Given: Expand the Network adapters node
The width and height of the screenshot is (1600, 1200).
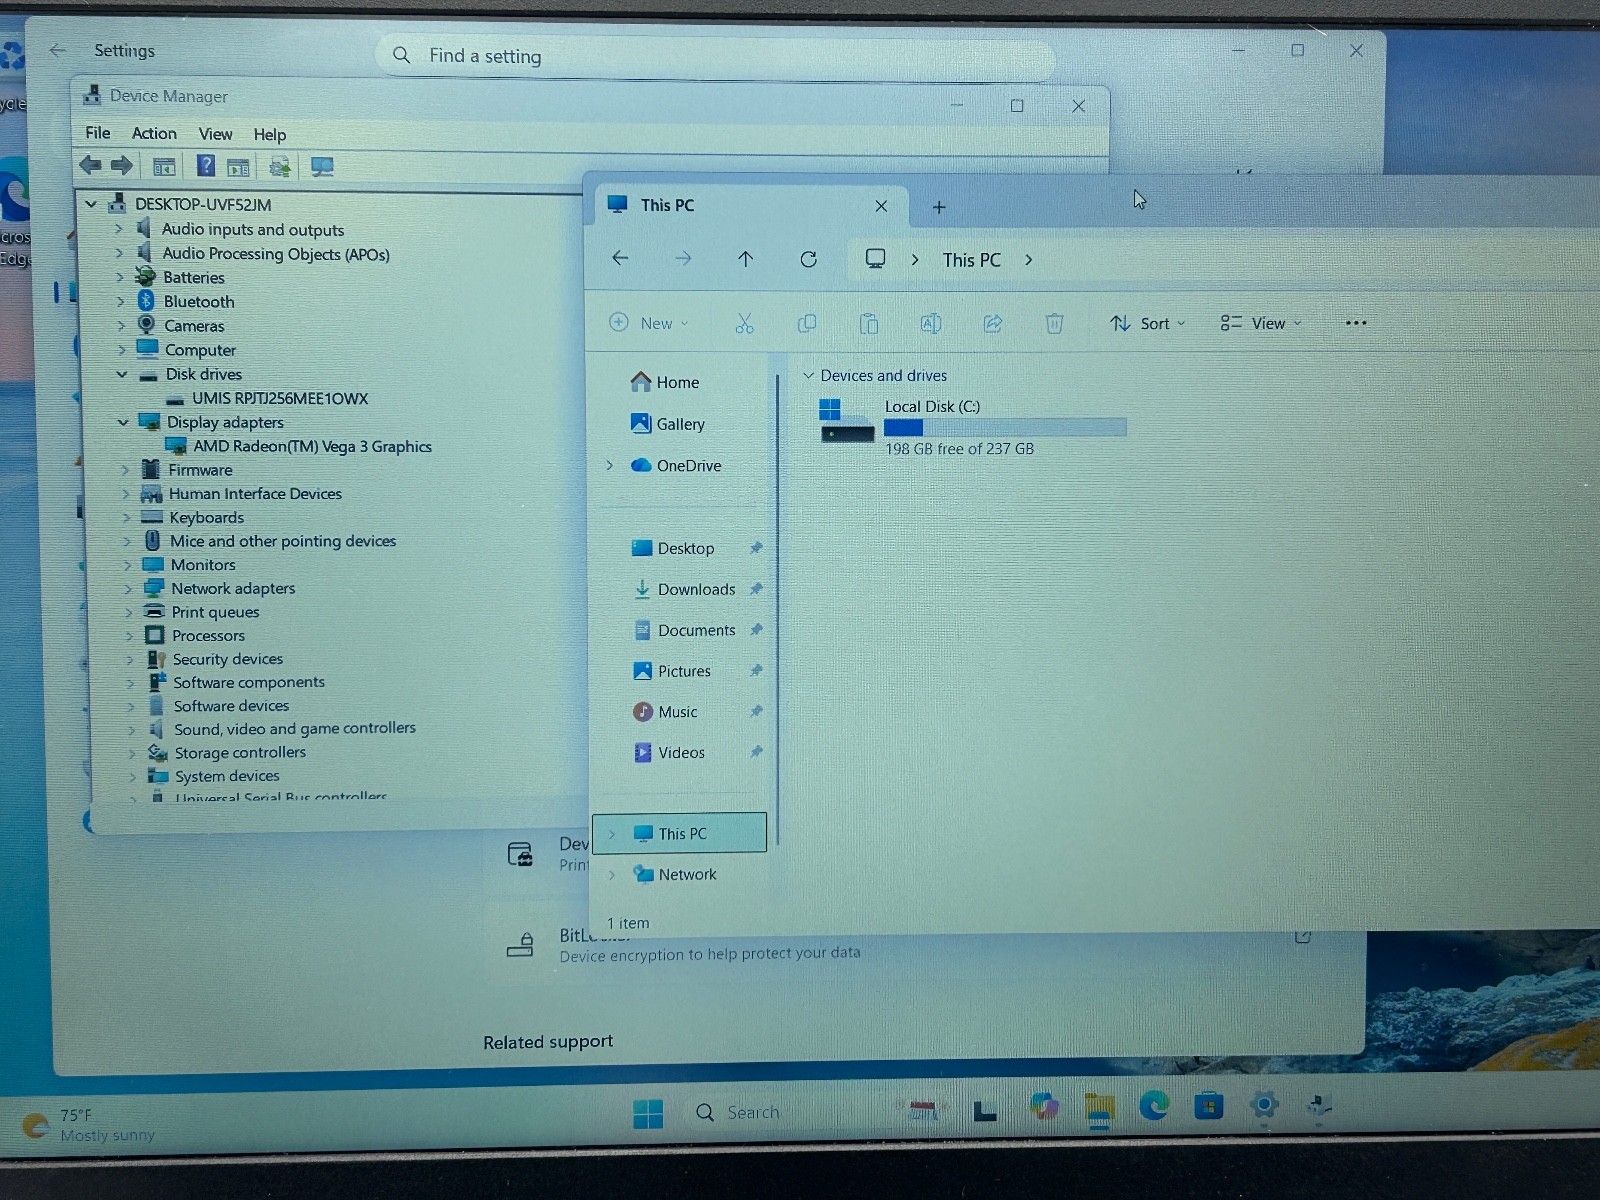Looking at the screenshot, I should click(x=128, y=589).
